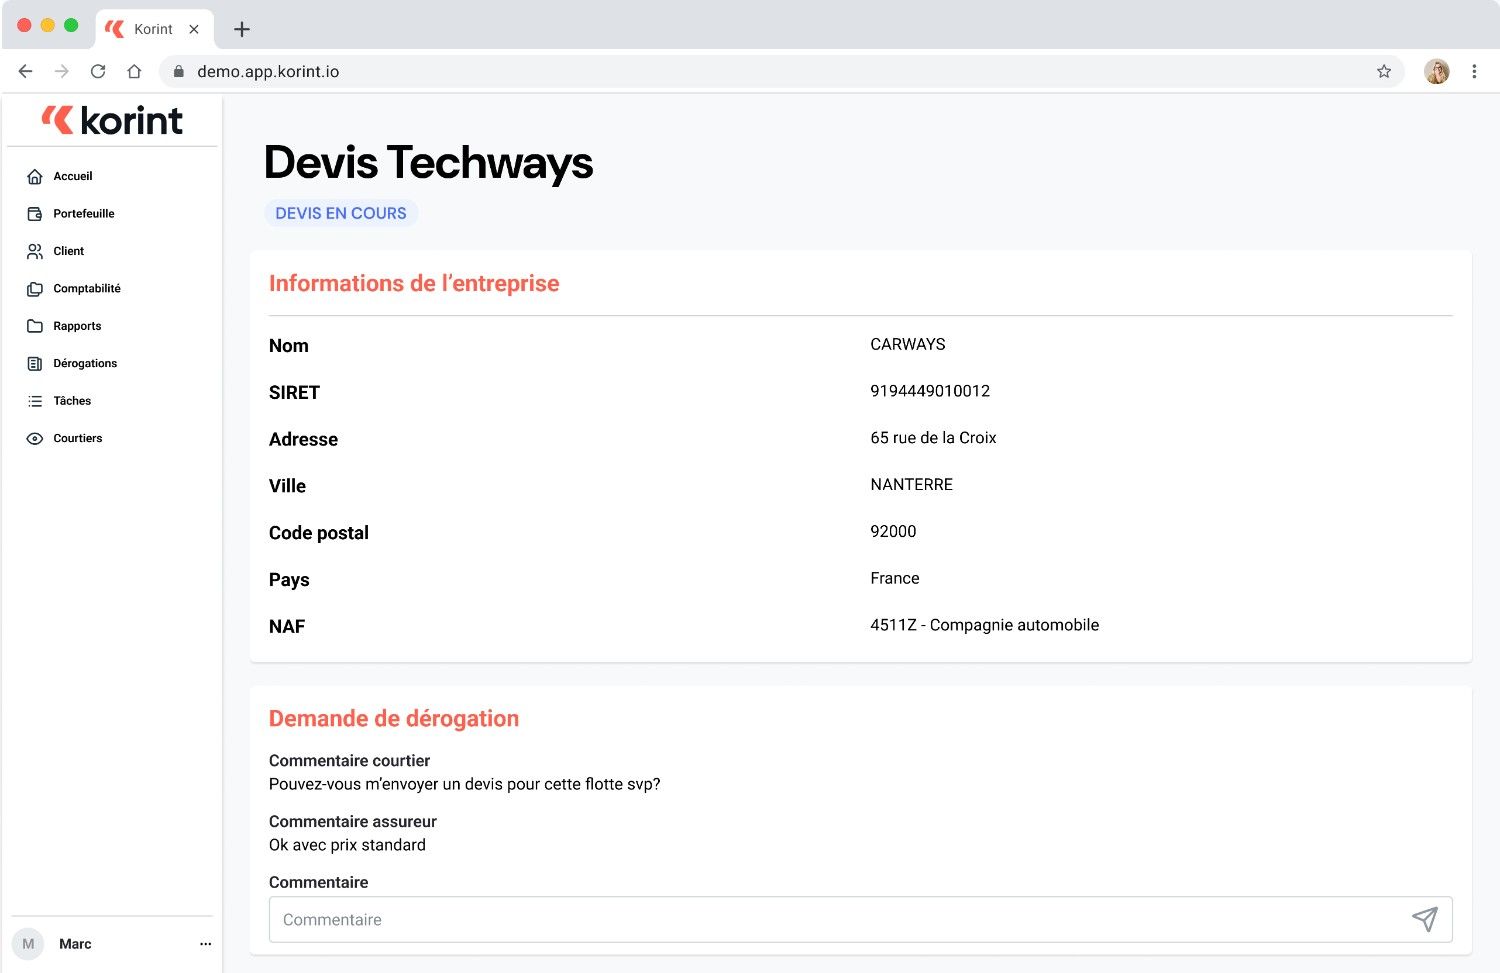This screenshot has width=1500, height=973.
Task: Click the DEVIS EN COURS status badge
Action: pos(341,213)
